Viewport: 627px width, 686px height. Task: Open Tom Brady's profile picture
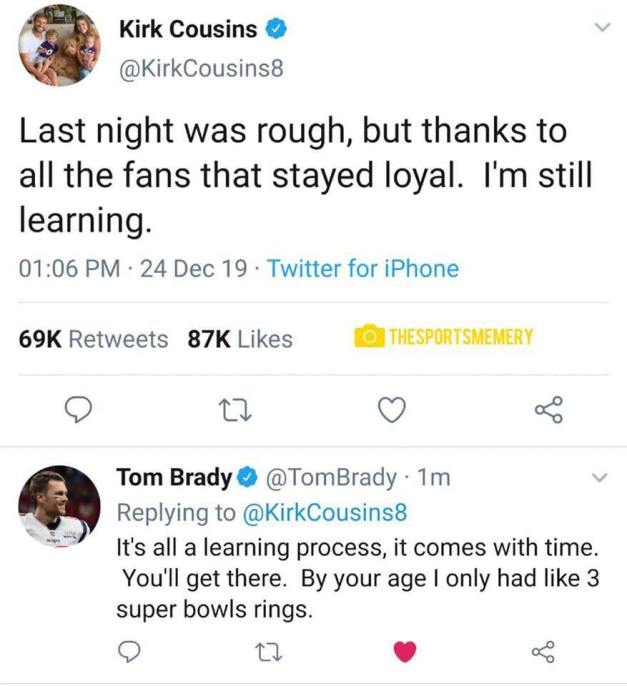click(60, 505)
